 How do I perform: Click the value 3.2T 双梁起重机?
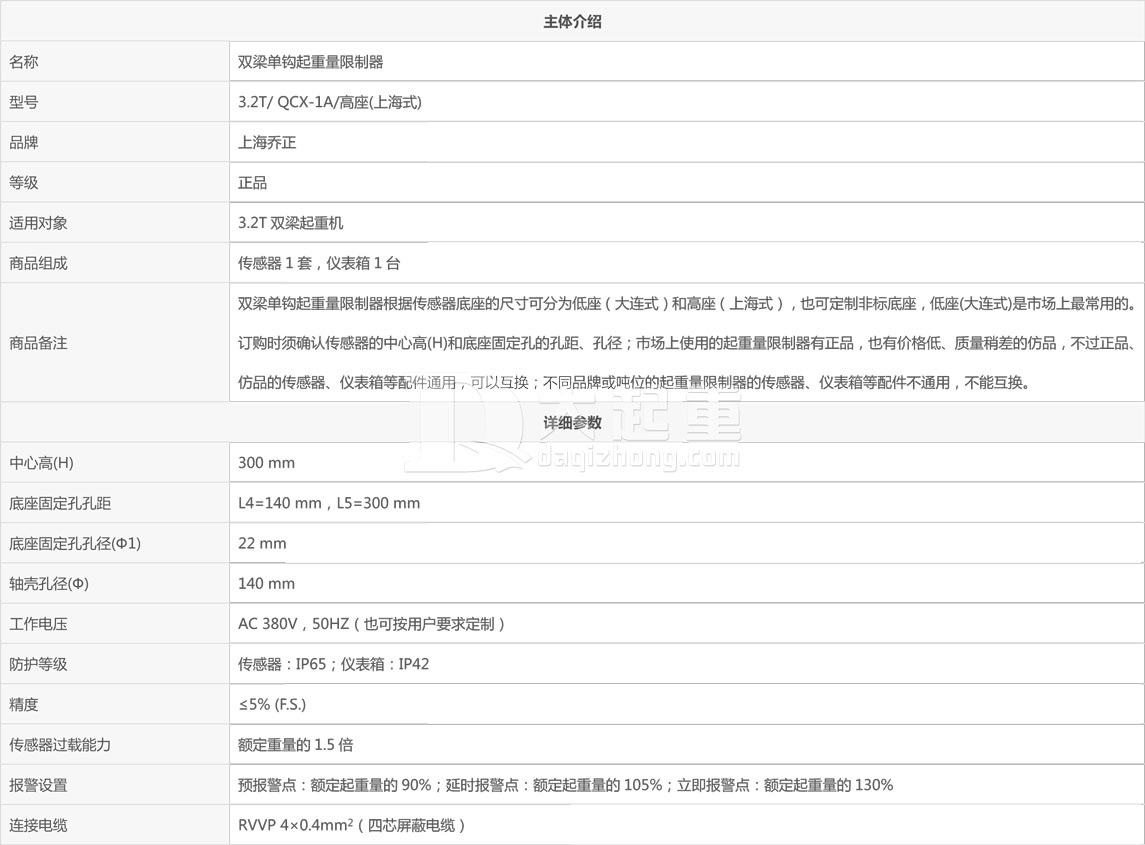[291, 223]
